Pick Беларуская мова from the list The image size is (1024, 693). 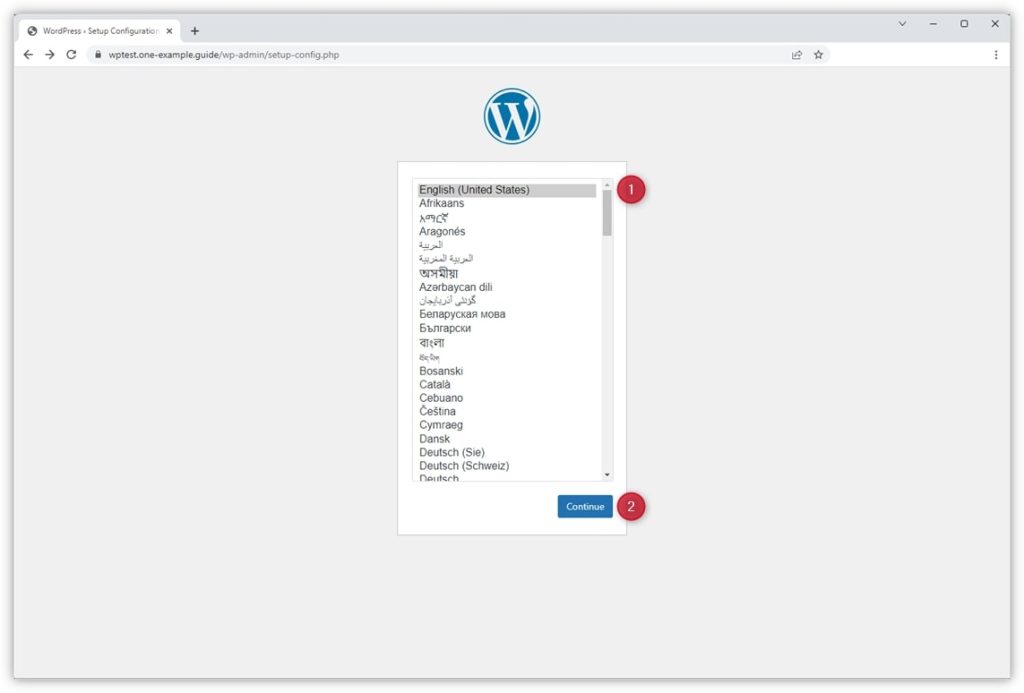pos(507,314)
